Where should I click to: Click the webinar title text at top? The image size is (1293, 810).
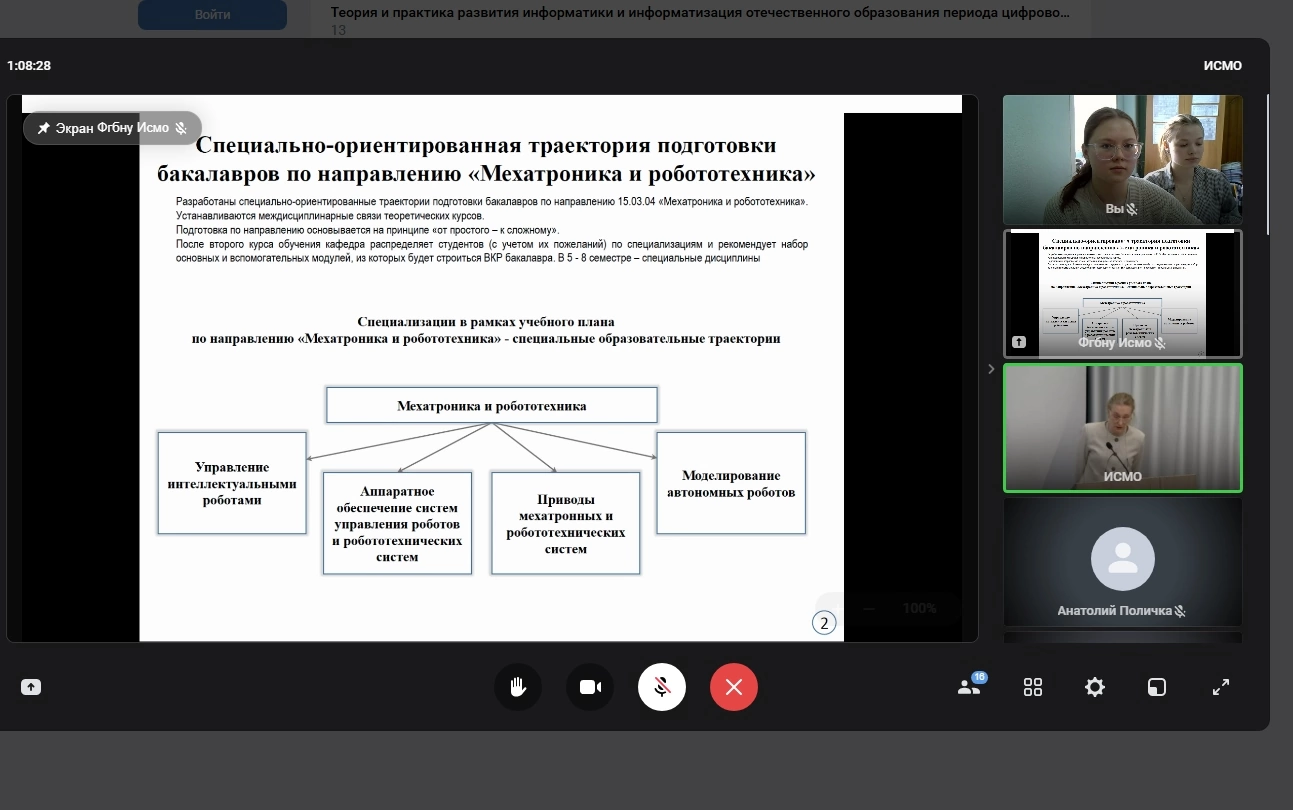pyautogui.click(x=700, y=13)
